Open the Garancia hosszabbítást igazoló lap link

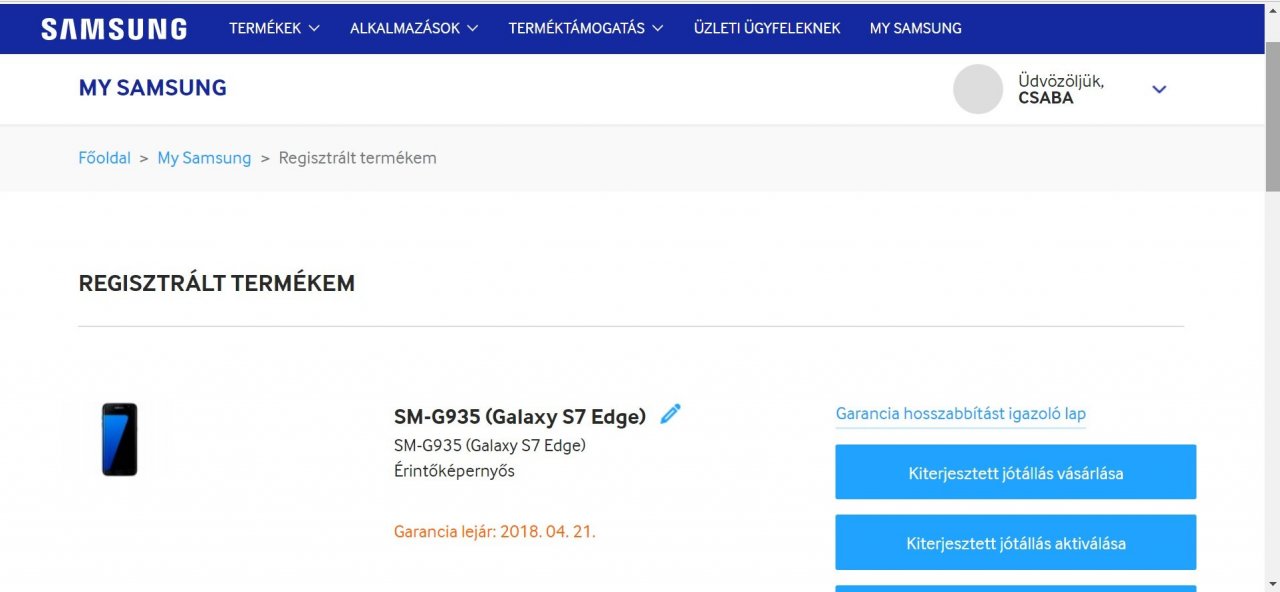click(x=960, y=414)
